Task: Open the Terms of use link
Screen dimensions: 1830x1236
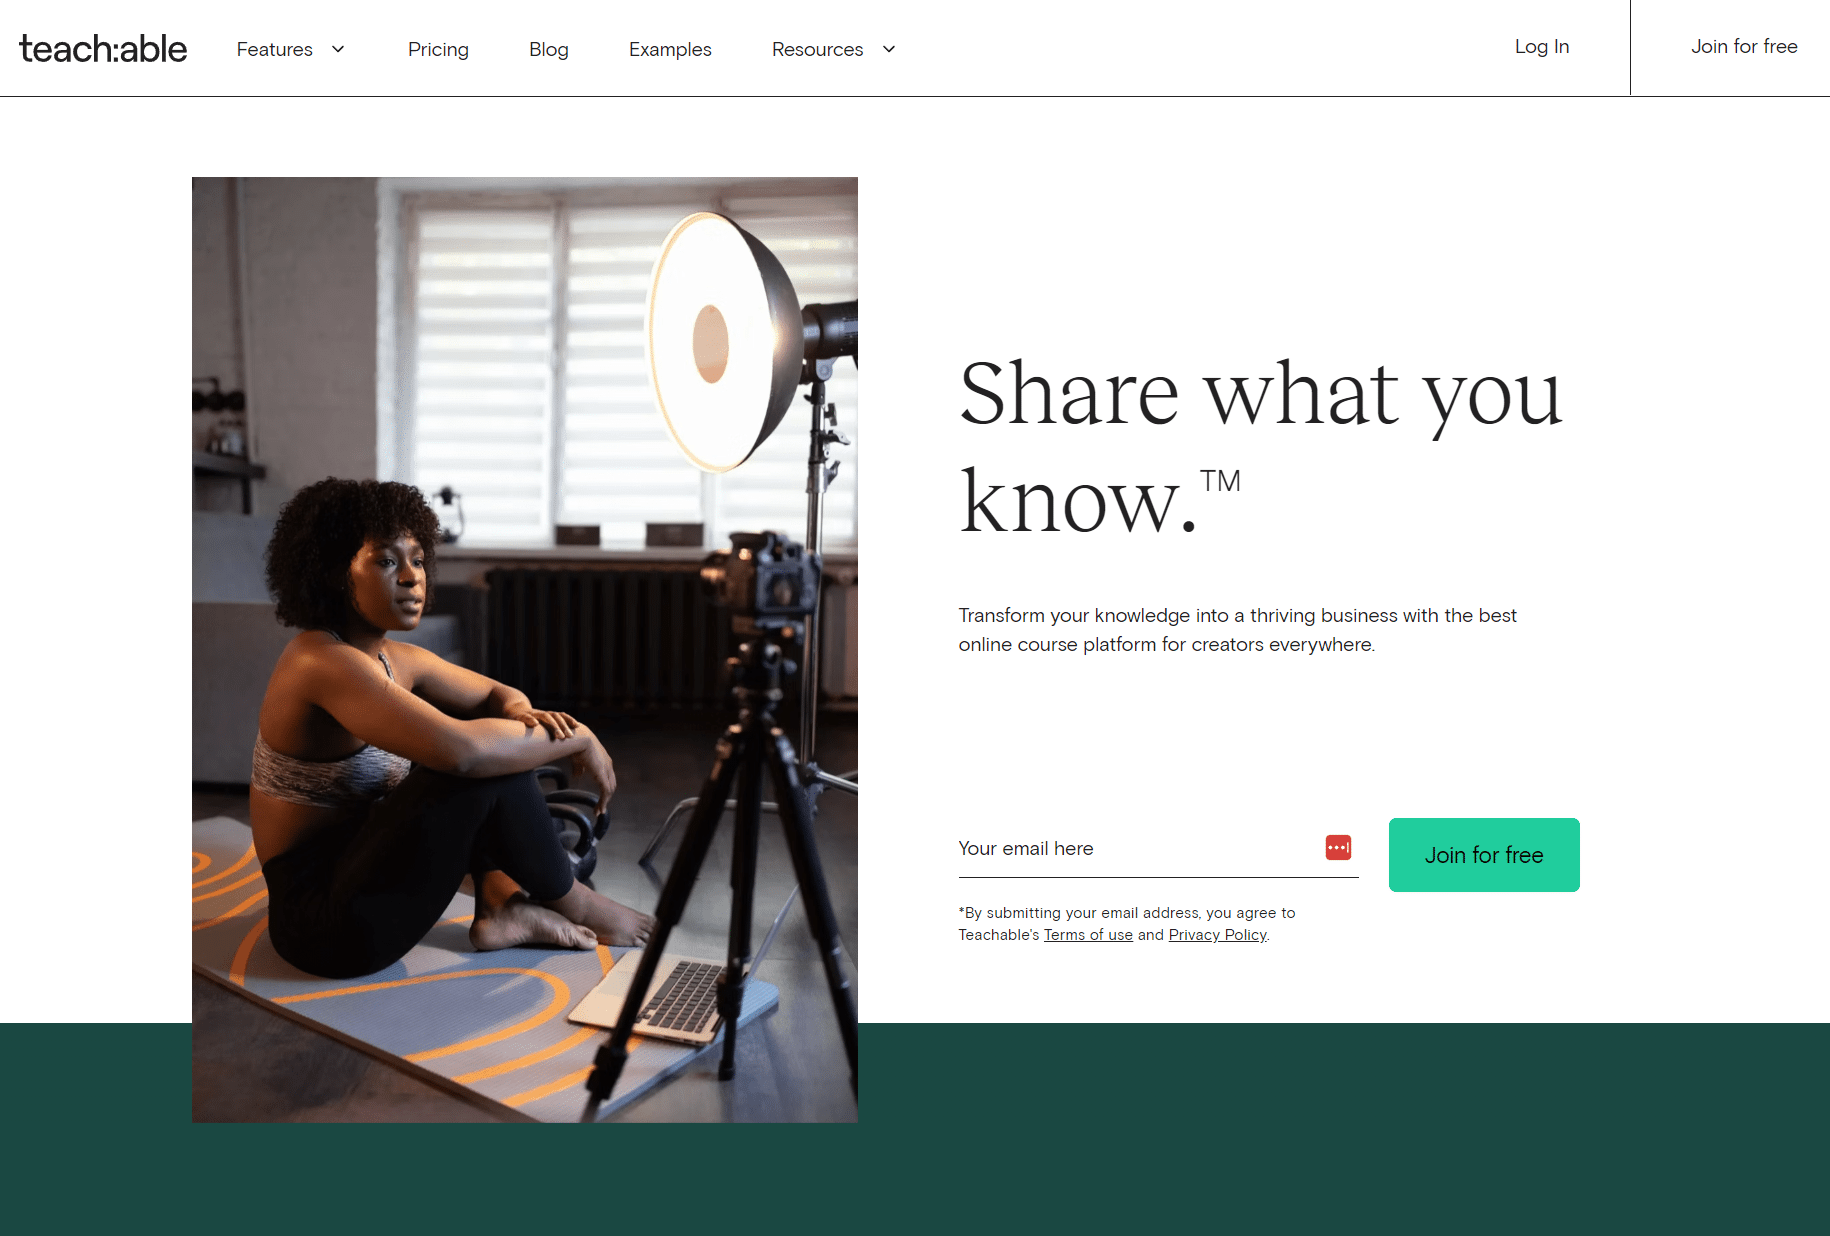Action: (1088, 934)
